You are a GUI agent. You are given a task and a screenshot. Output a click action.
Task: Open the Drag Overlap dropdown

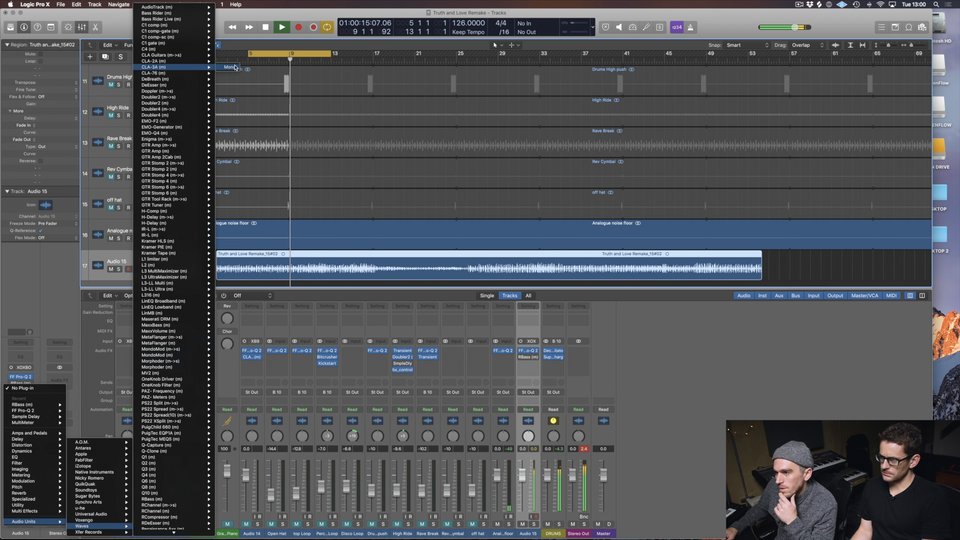(807, 45)
